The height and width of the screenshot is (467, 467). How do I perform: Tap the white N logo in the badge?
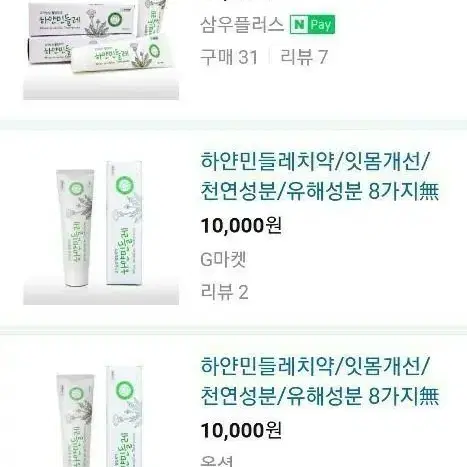(x=299, y=25)
